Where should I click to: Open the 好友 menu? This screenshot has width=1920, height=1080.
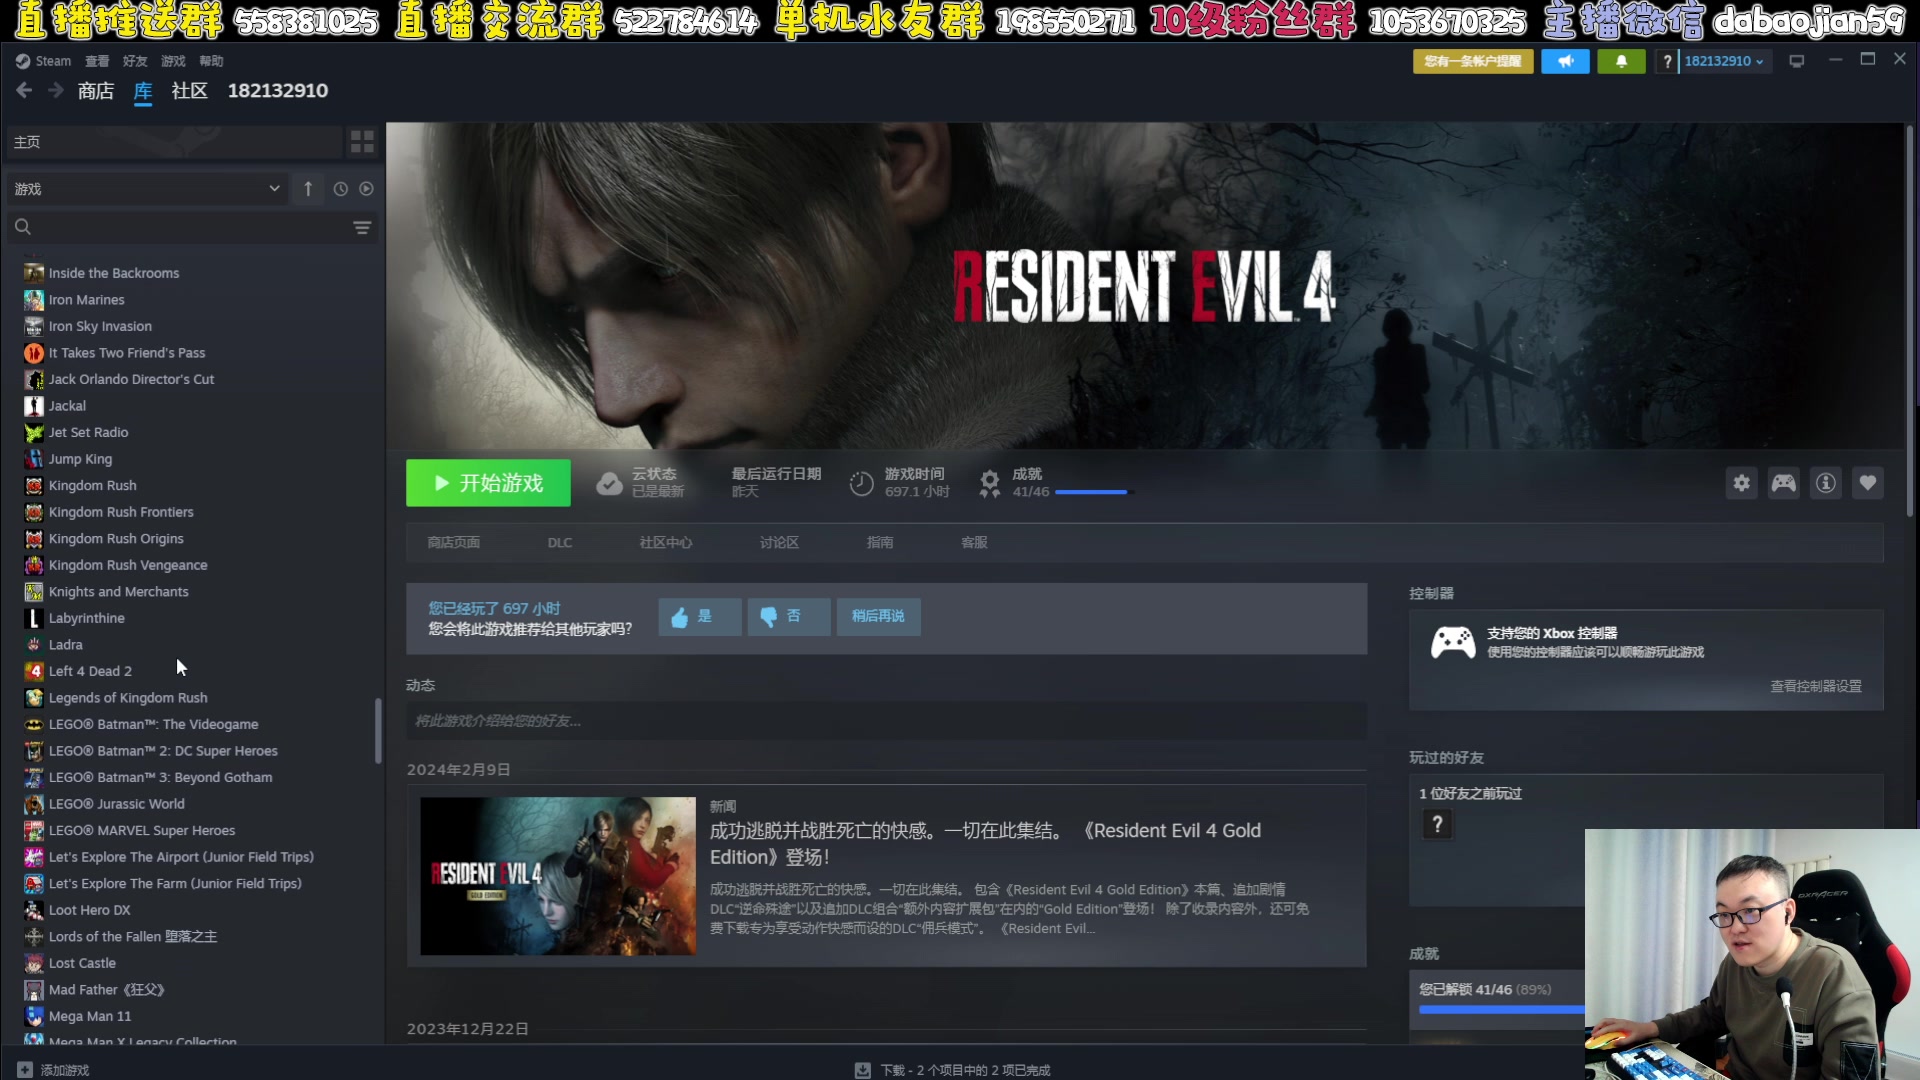click(135, 61)
